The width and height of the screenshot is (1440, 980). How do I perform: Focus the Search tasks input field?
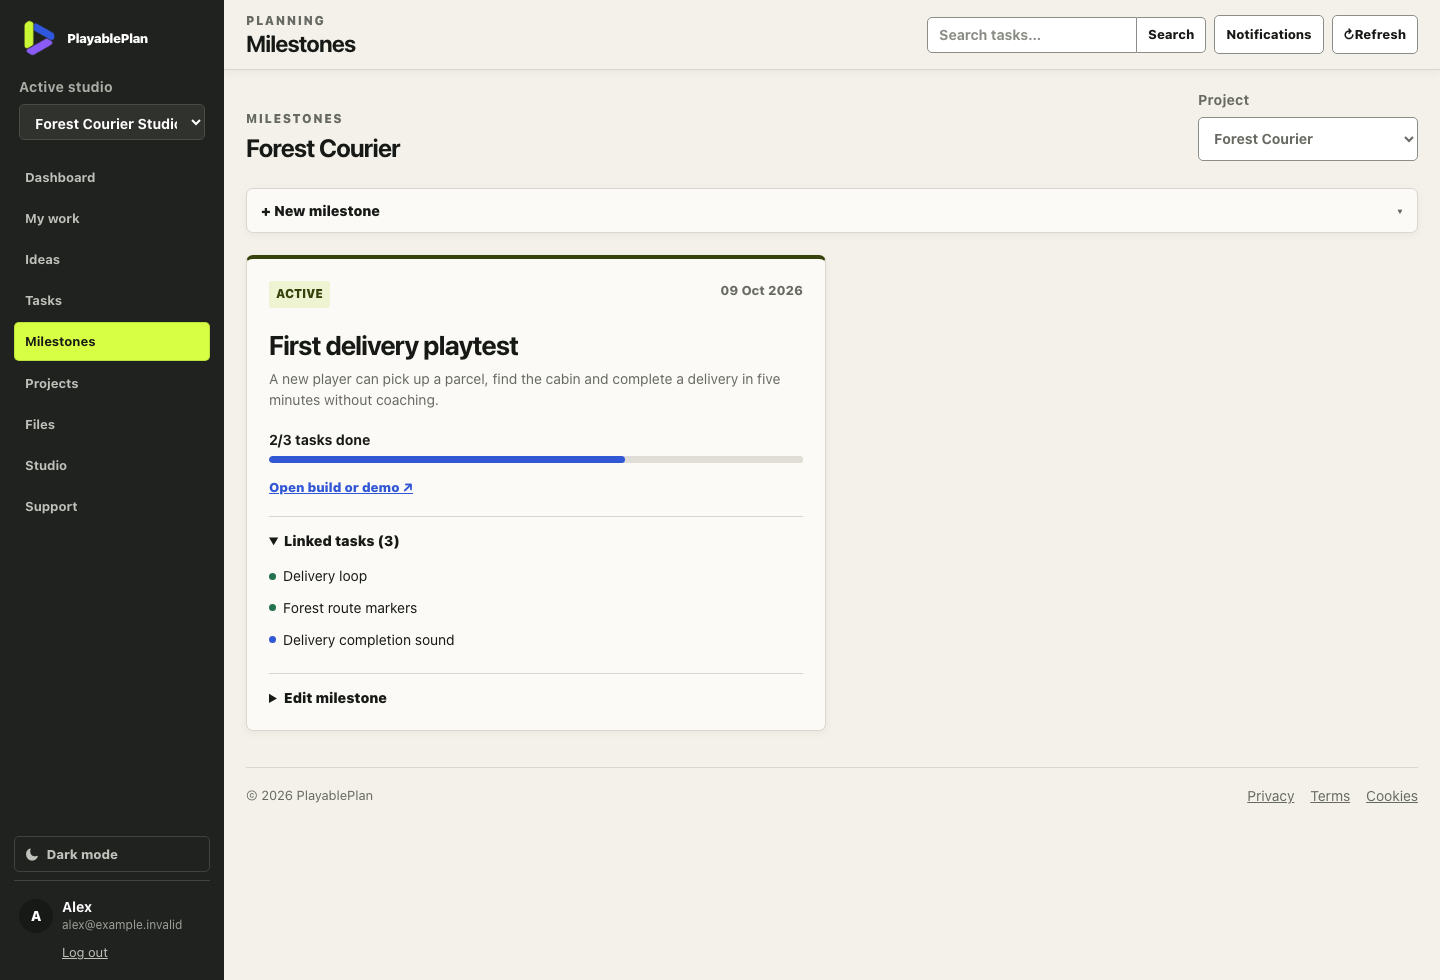1032,35
